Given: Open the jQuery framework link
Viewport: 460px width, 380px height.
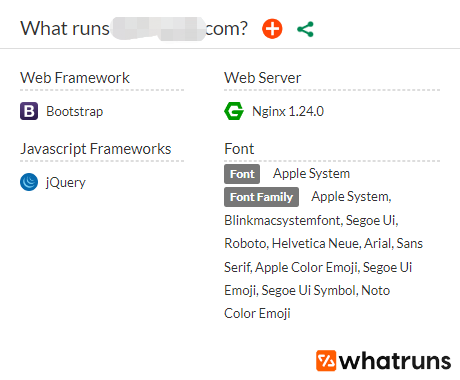Looking at the screenshot, I should click(x=66, y=182).
